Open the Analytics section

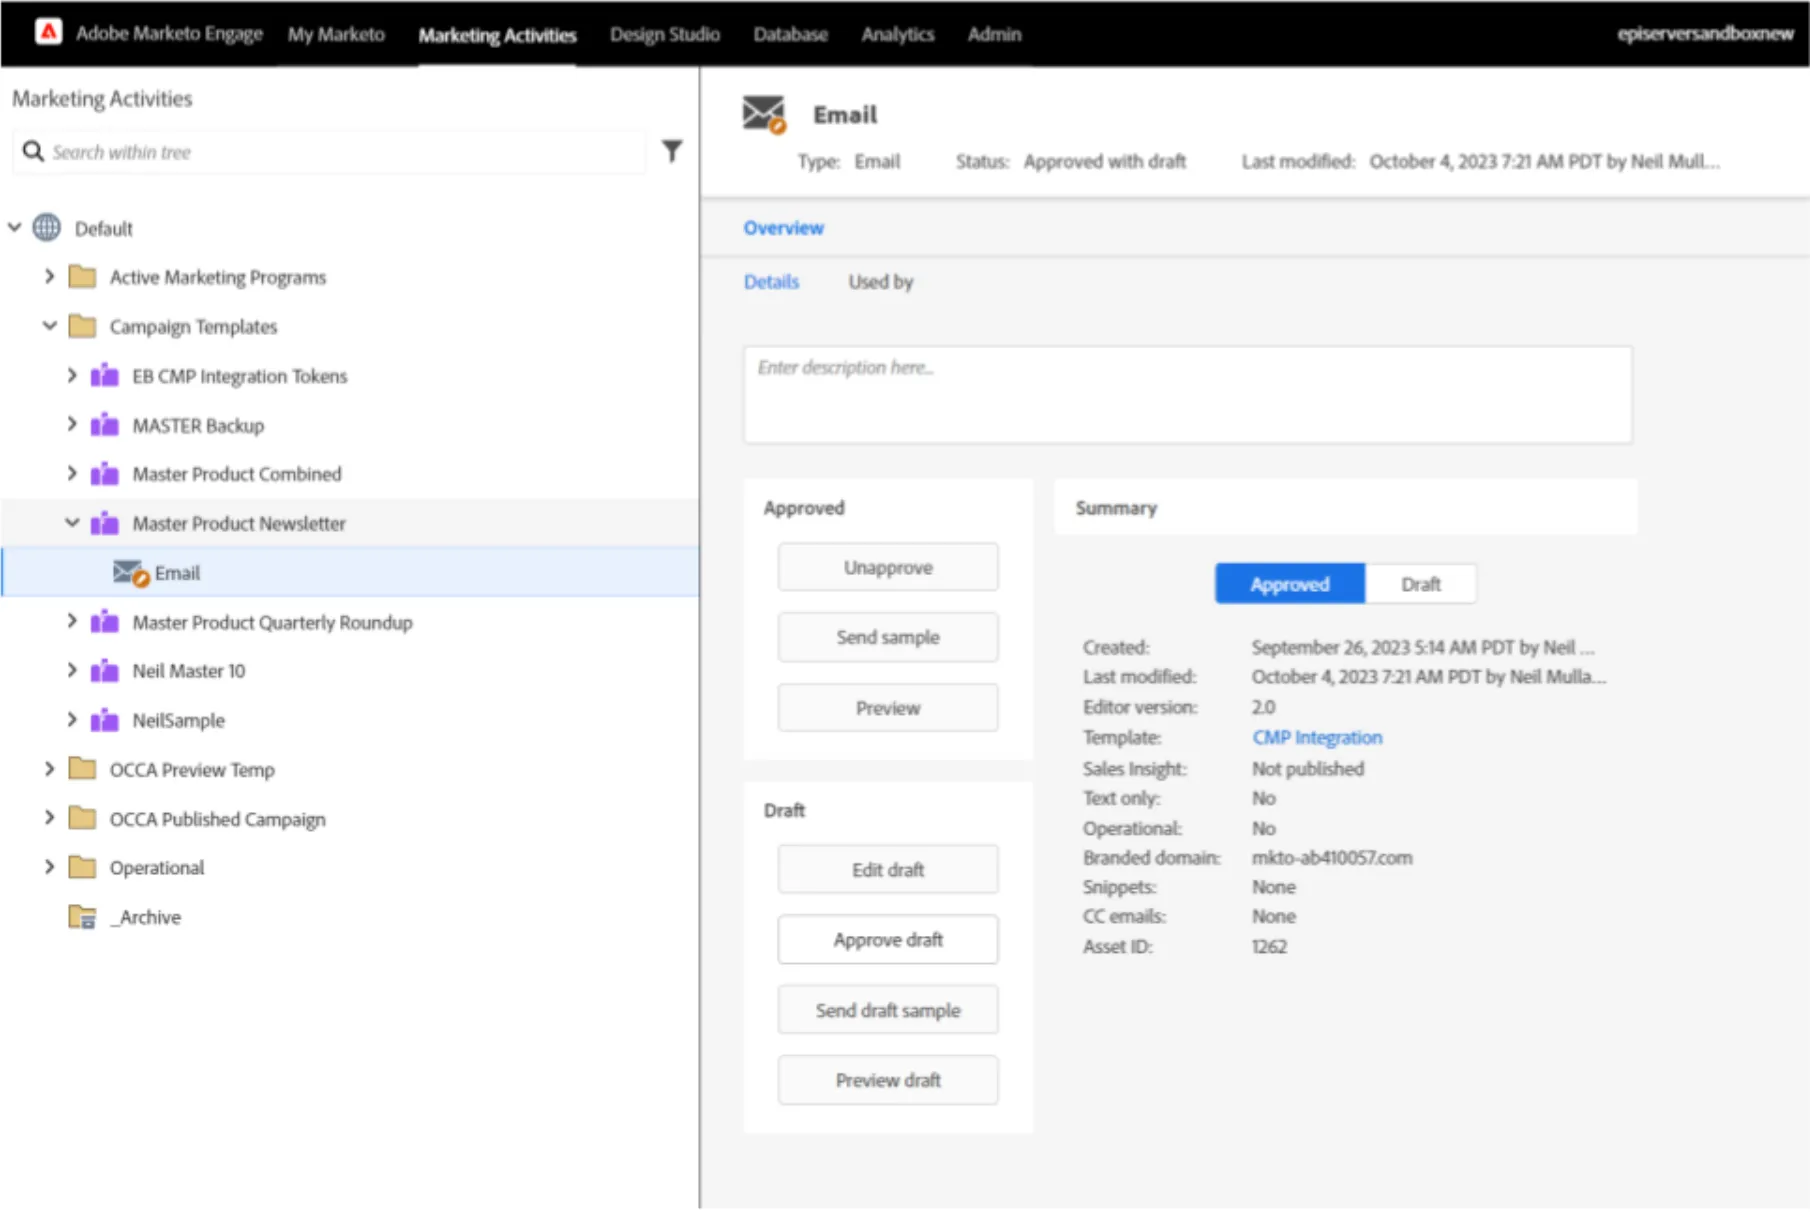[898, 34]
